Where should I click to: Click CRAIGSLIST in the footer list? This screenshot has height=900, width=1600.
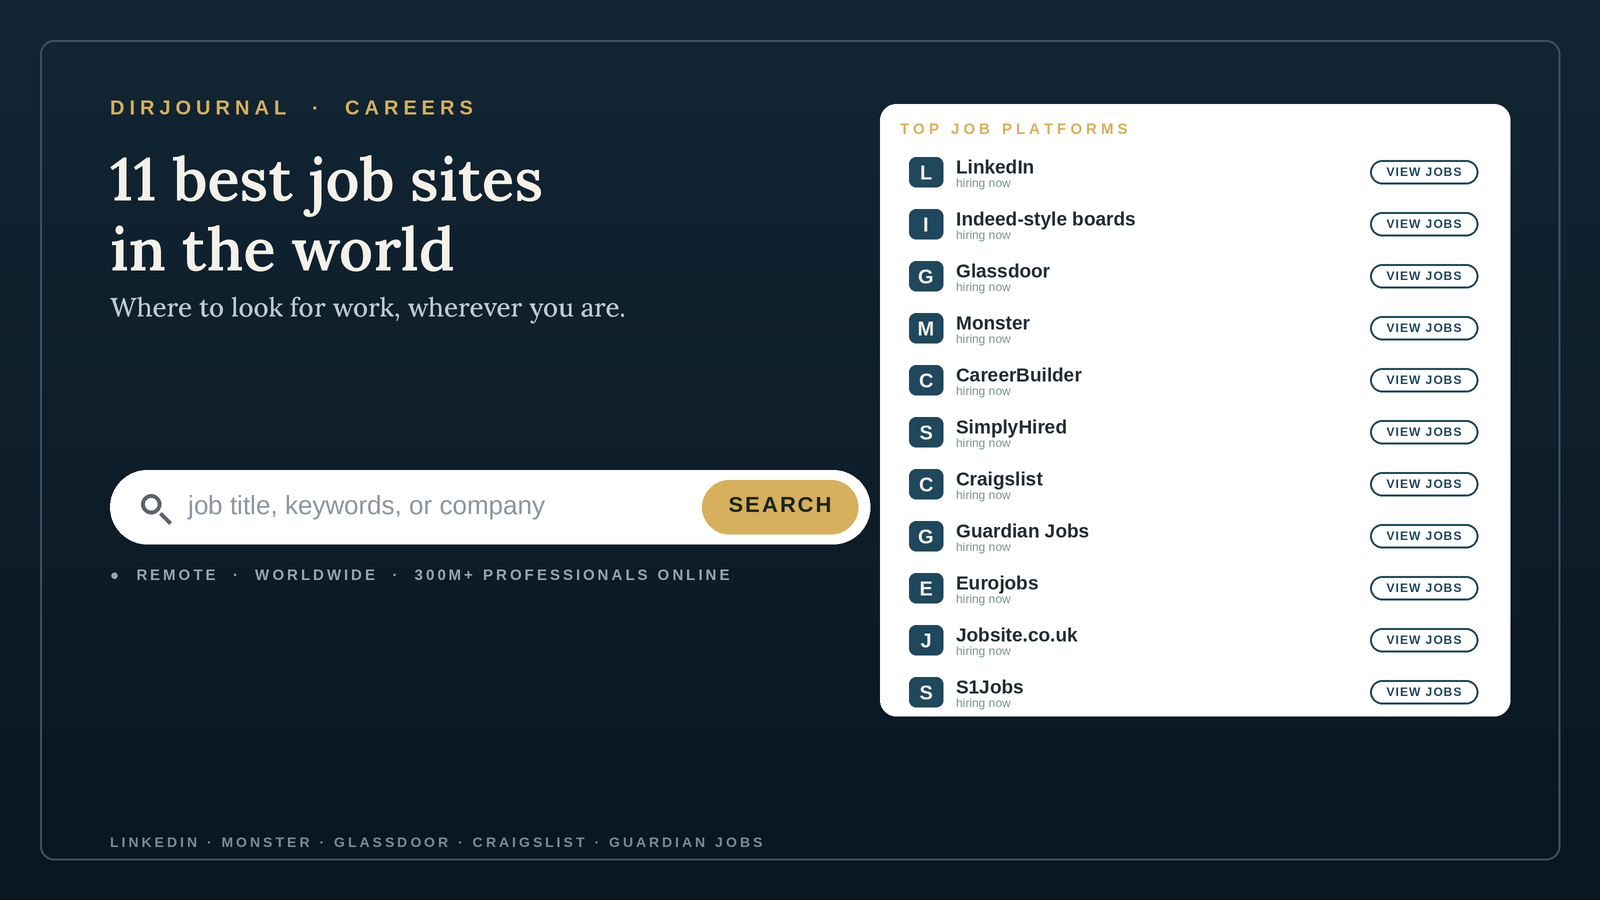coord(529,842)
